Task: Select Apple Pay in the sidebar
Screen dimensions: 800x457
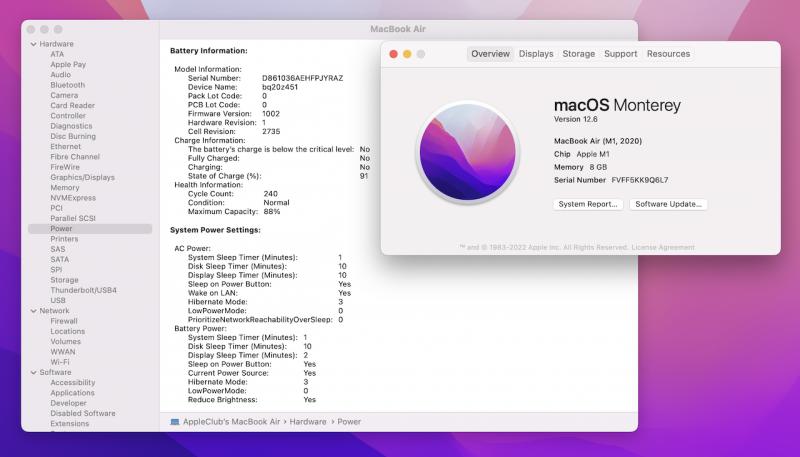Action: click(x=68, y=64)
